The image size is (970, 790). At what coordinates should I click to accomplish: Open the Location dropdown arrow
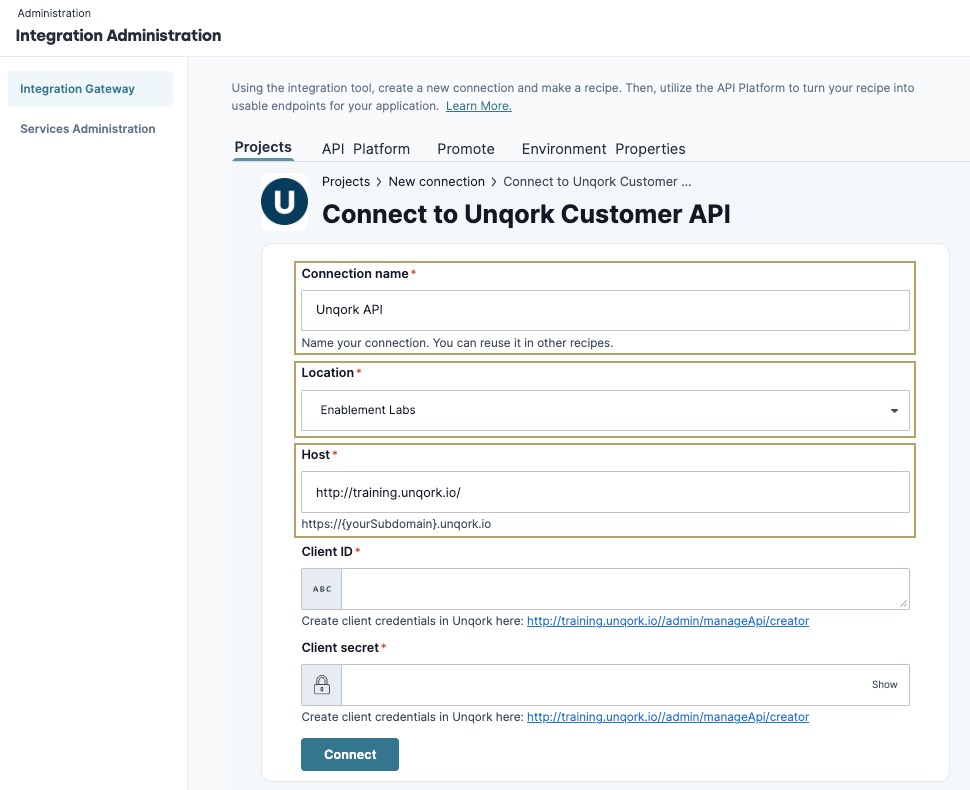[x=894, y=411]
